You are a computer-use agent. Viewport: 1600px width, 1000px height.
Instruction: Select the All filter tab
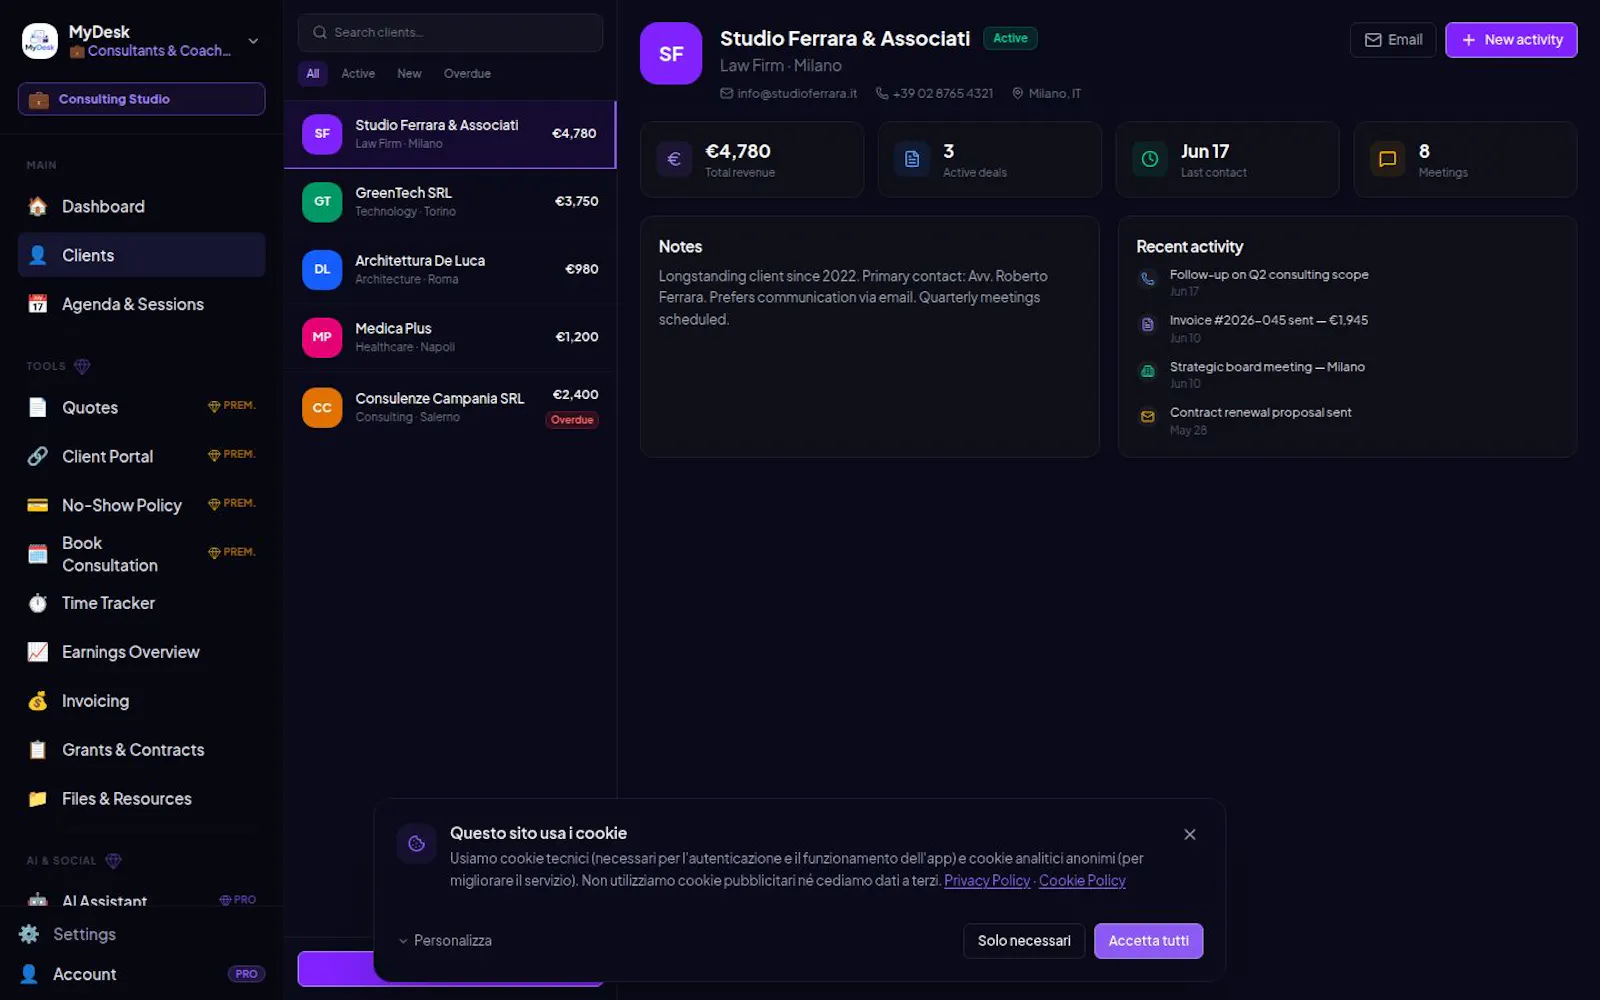[313, 74]
